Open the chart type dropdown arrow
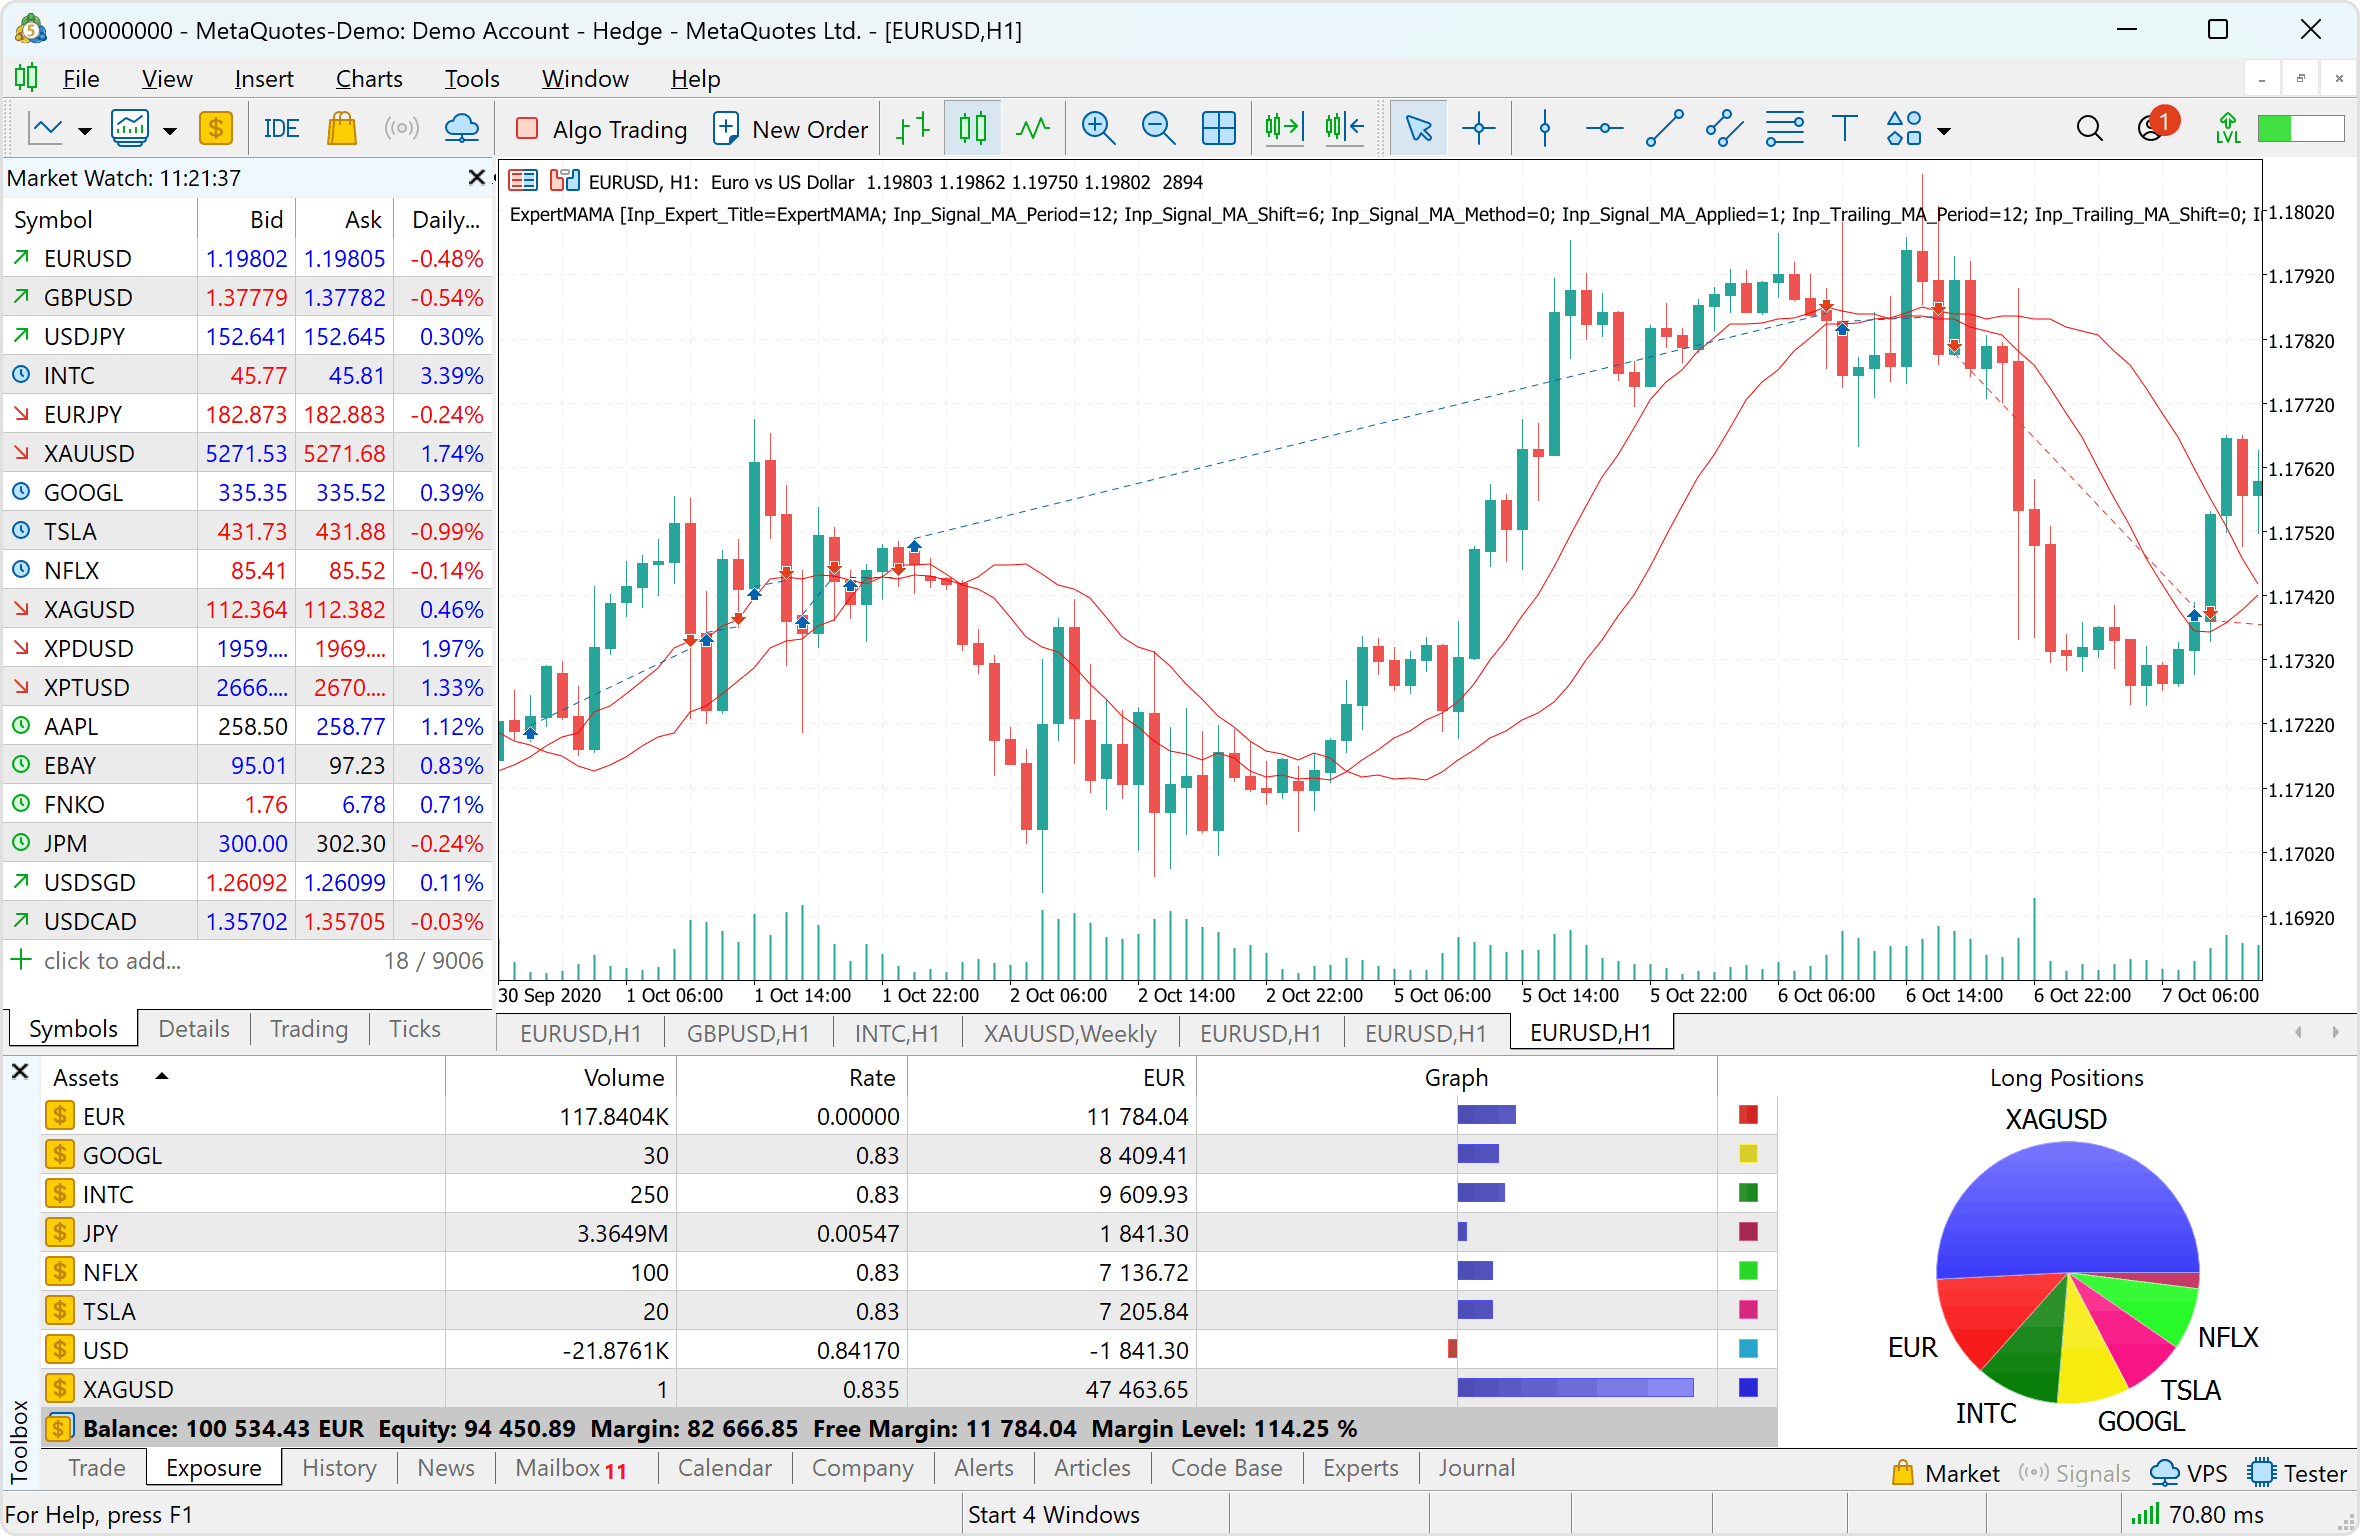 [x=85, y=131]
